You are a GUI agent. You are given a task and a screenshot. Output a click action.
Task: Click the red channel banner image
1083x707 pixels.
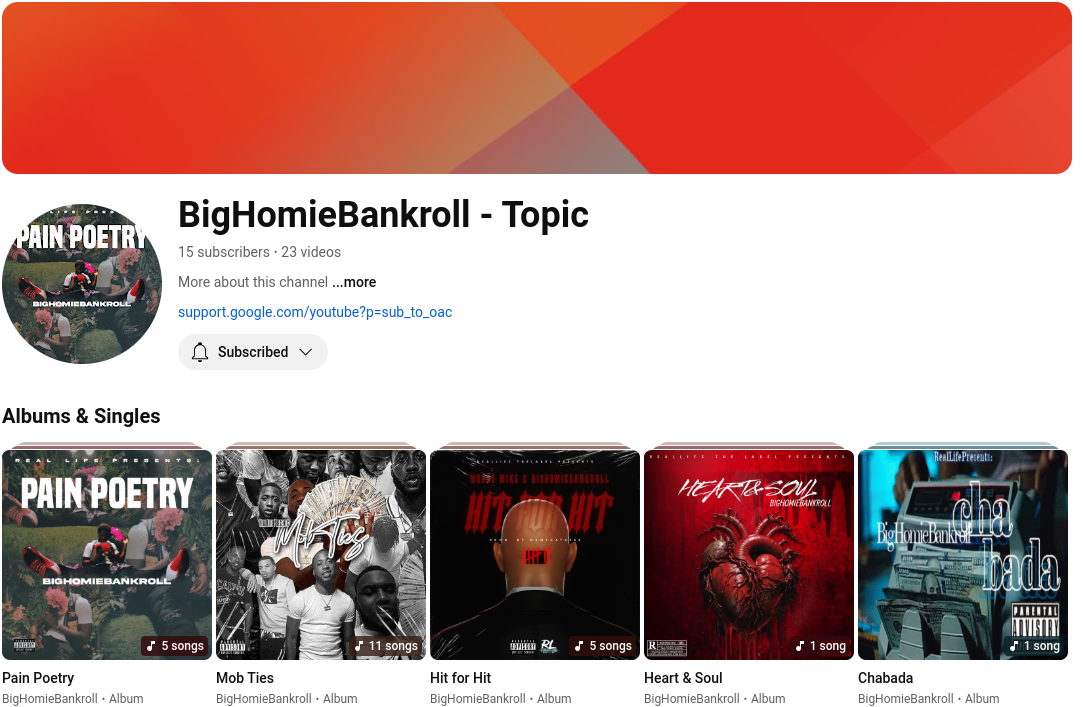tap(537, 88)
